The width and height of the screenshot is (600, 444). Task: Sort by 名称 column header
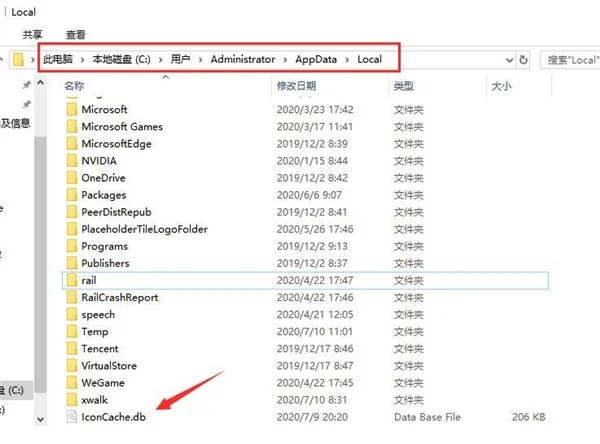tap(74, 86)
